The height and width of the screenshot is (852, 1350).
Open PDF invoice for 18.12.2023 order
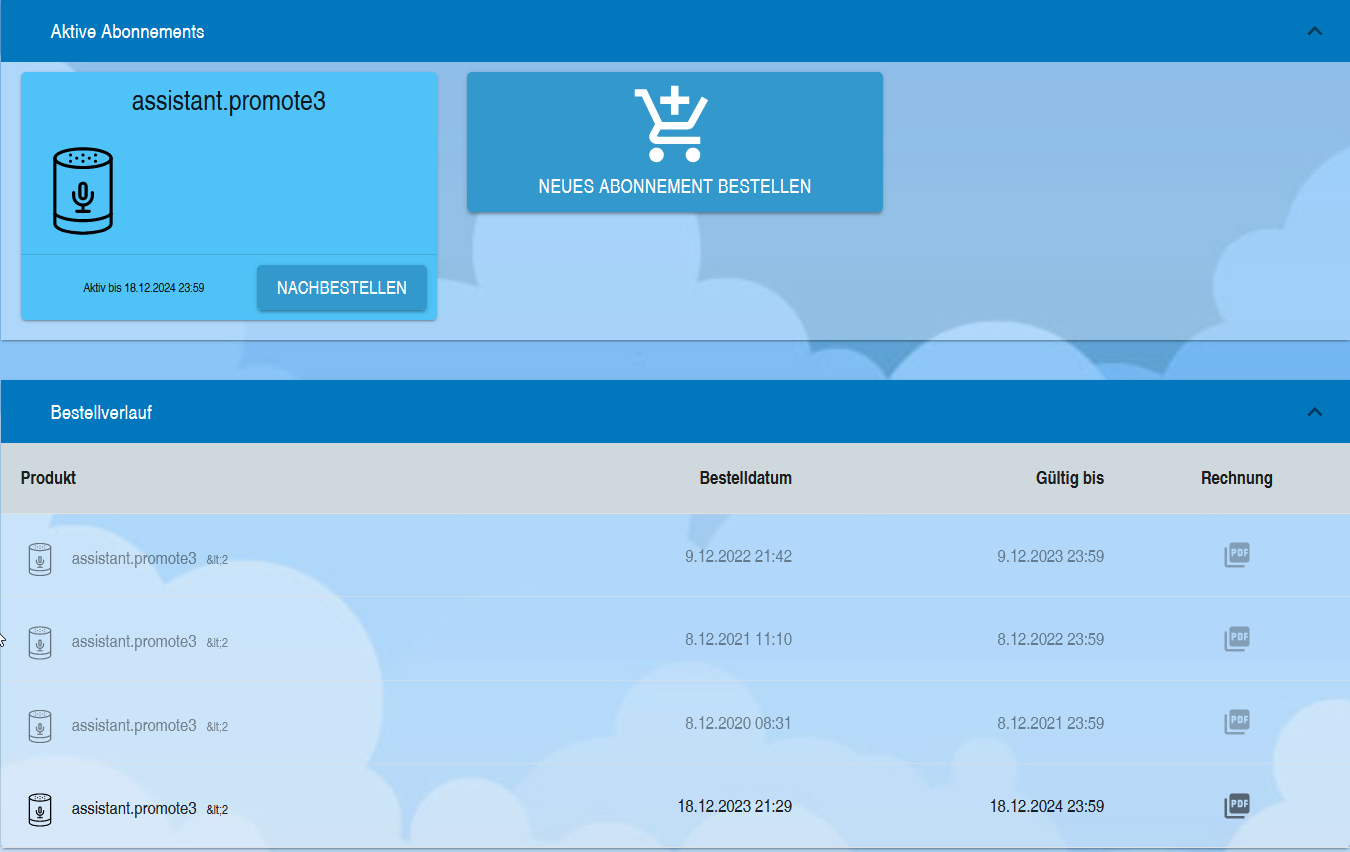coord(1237,806)
